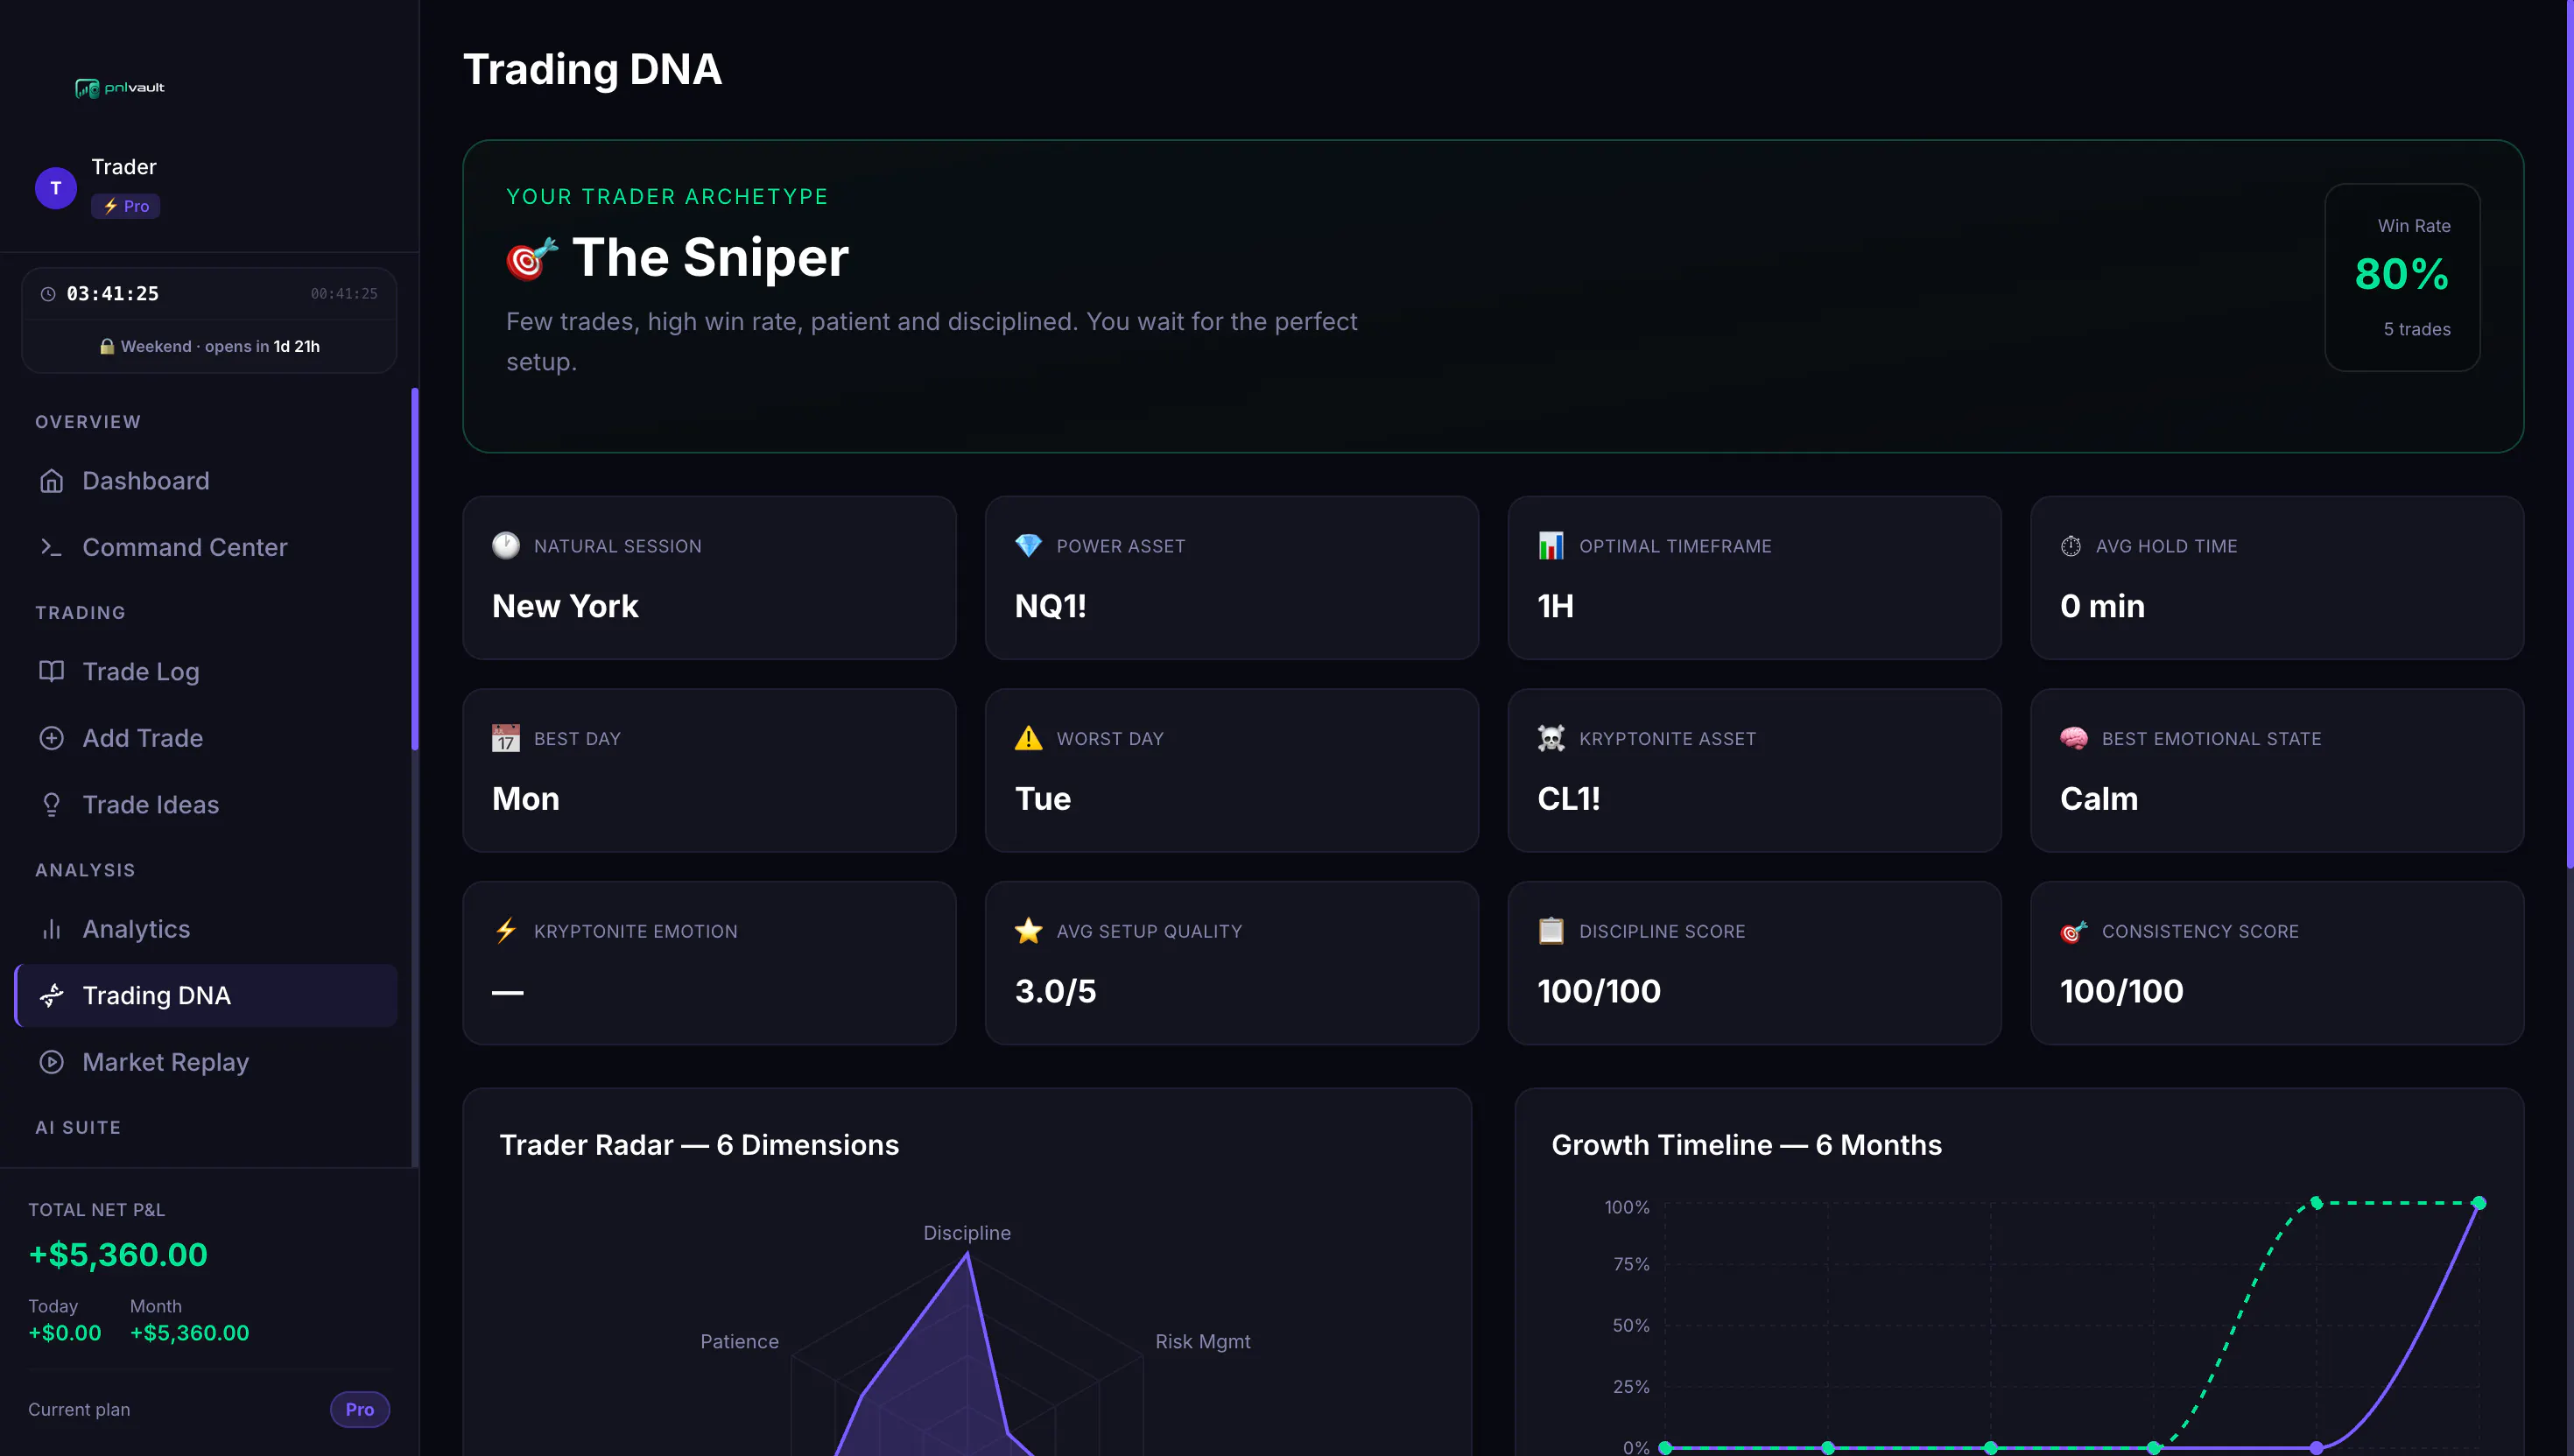The width and height of the screenshot is (2574, 1456).
Task: Click the Kryptonite Emotion lightning icon
Action: point(506,931)
